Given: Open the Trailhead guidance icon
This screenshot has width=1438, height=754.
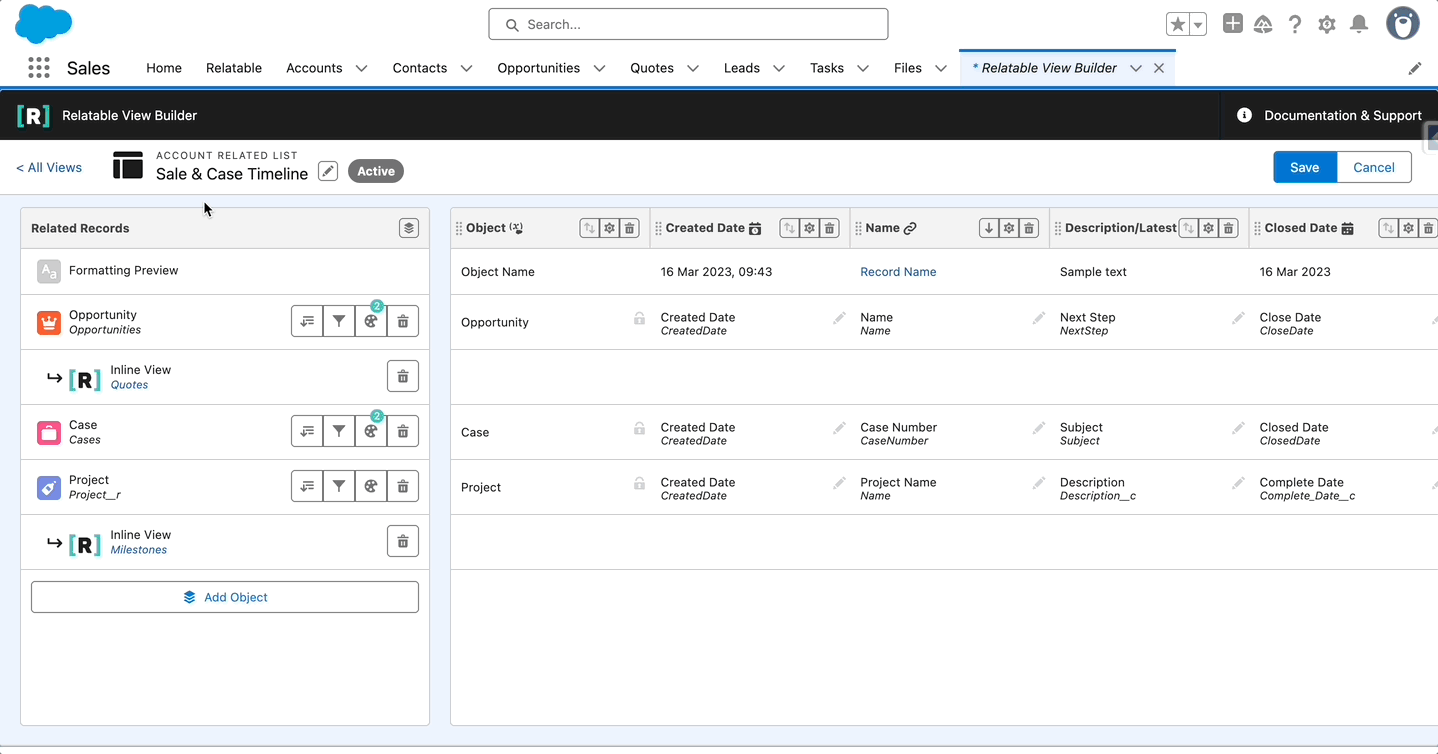Looking at the screenshot, I should point(1263,24).
